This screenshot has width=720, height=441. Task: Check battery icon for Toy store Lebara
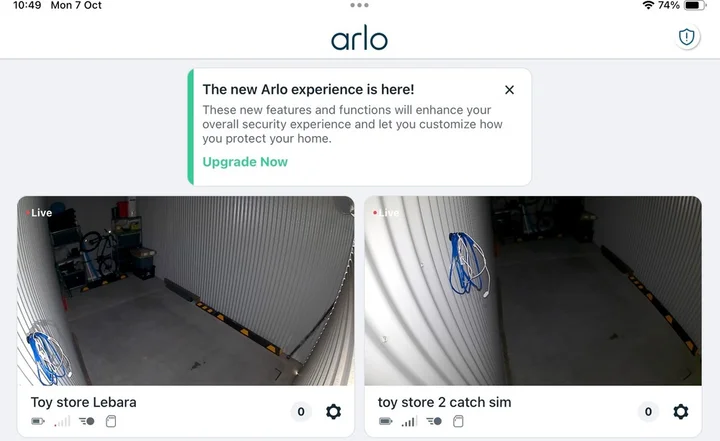[x=38, y=421]
